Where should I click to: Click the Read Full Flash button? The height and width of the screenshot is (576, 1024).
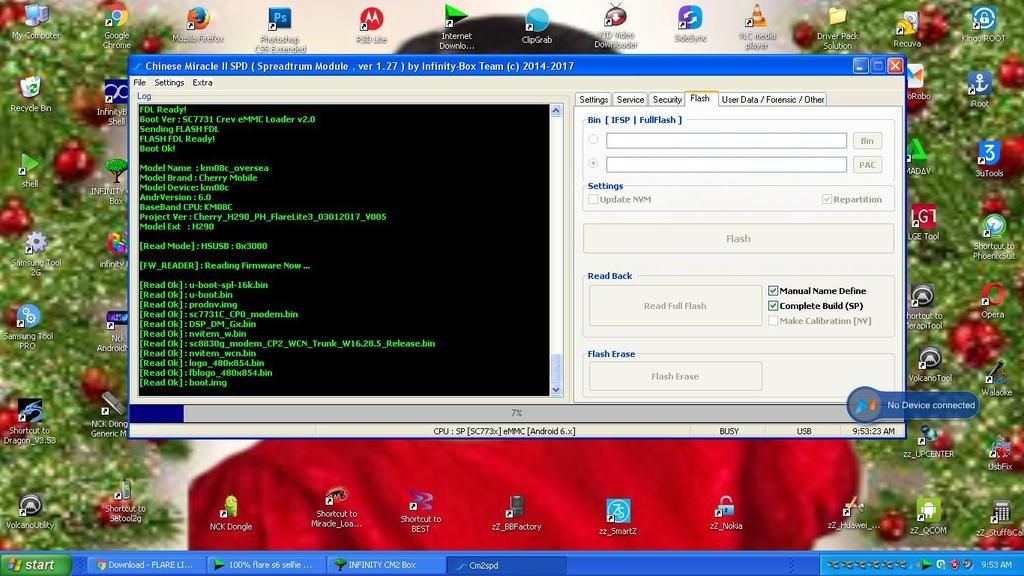[675, 306]
